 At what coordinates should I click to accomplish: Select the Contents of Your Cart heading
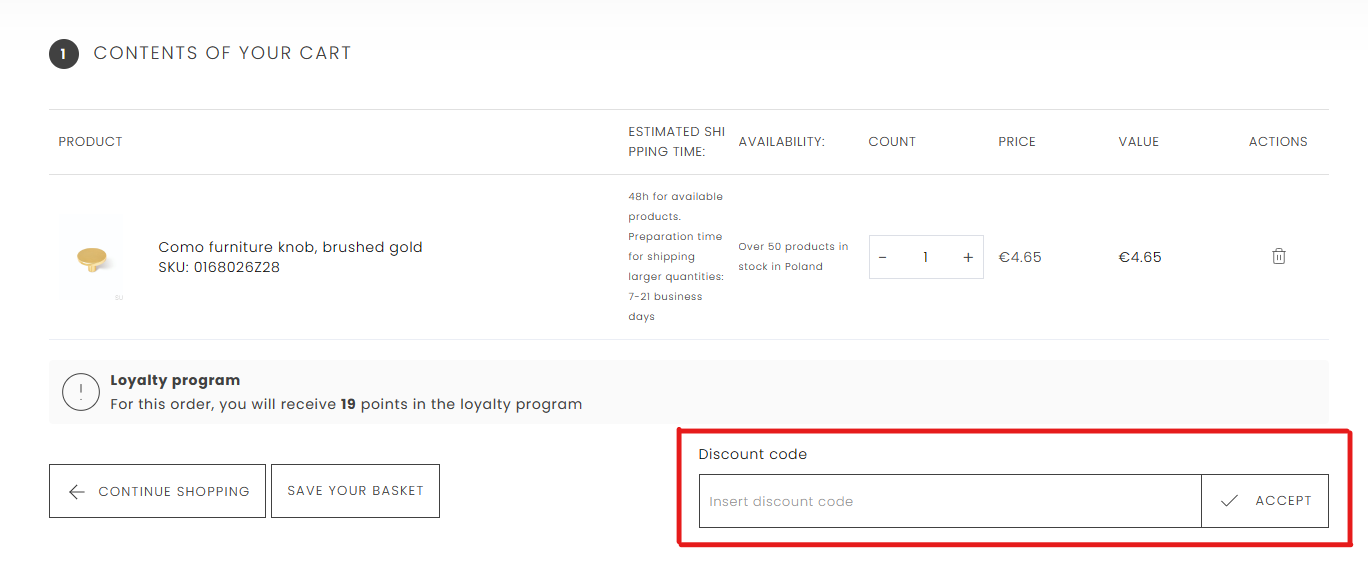[222, 54]
